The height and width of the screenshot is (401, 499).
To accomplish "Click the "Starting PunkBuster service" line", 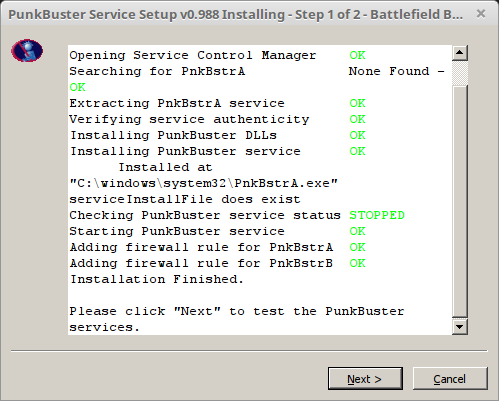I will [x=177, y=231].
